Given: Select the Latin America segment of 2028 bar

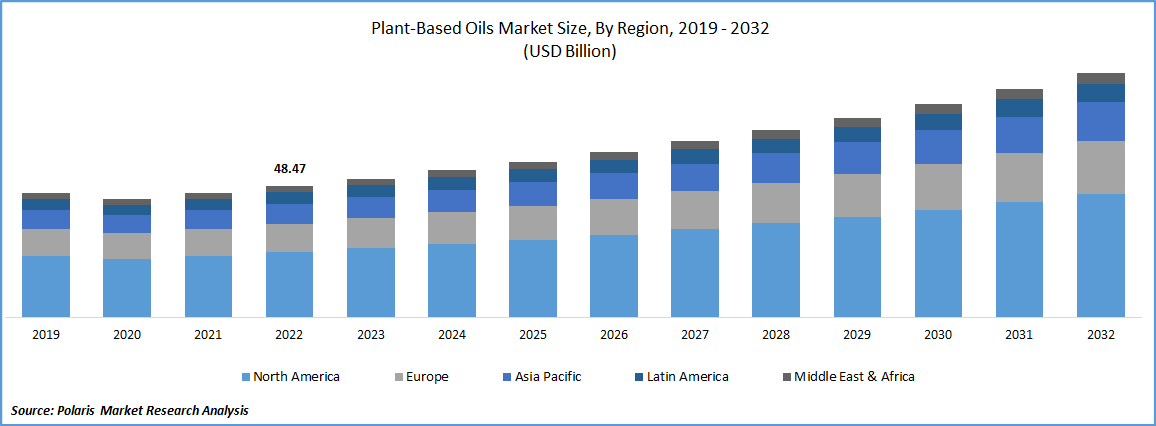Looking at the screenshot, I should click(x=776, y=146).
